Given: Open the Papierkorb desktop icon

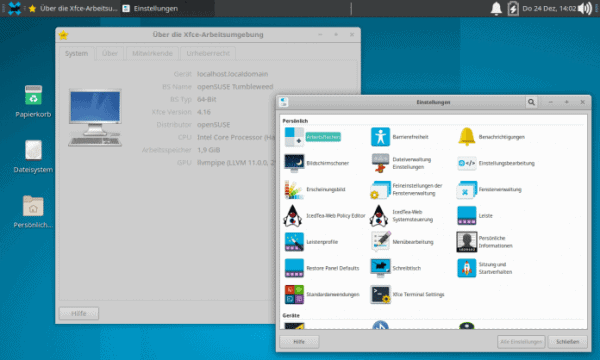Looking at the screenshot, I should coord(33,101).
